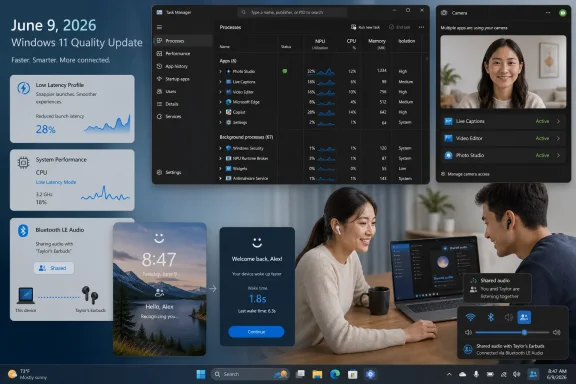Image resolution: width=576 pixels, height=384 pixels.
Task: Click the Low Latency Mode link
Action: (x=56, y=182)
